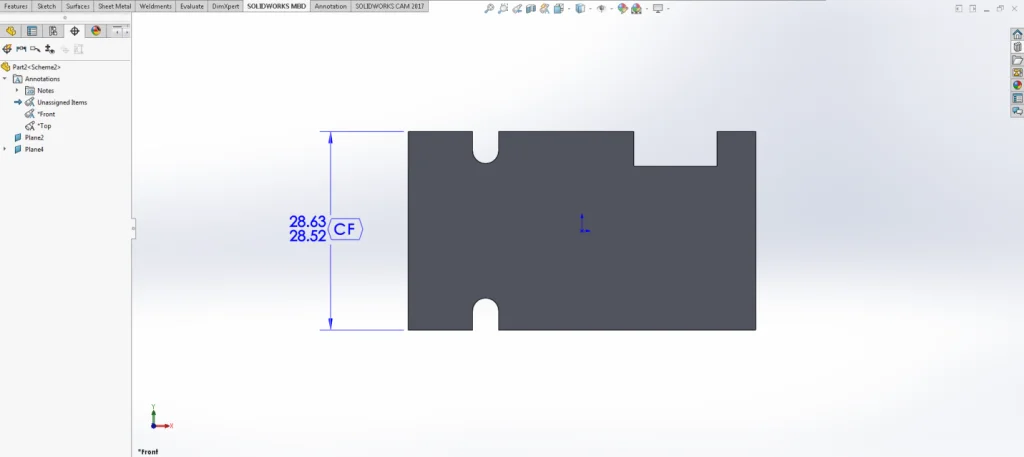Click the 28.63 dimension value
This screenshot has width=1024, height=457.
(x=307, y=221)
